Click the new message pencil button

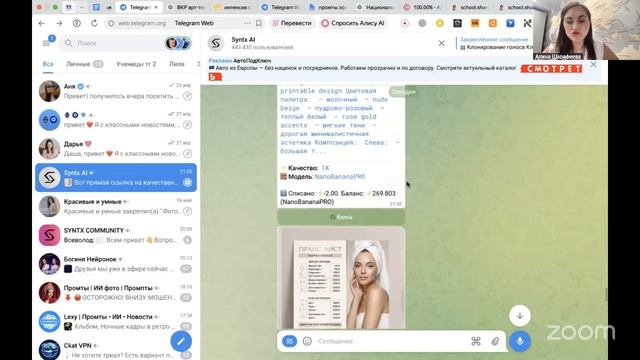click(181, 341)
